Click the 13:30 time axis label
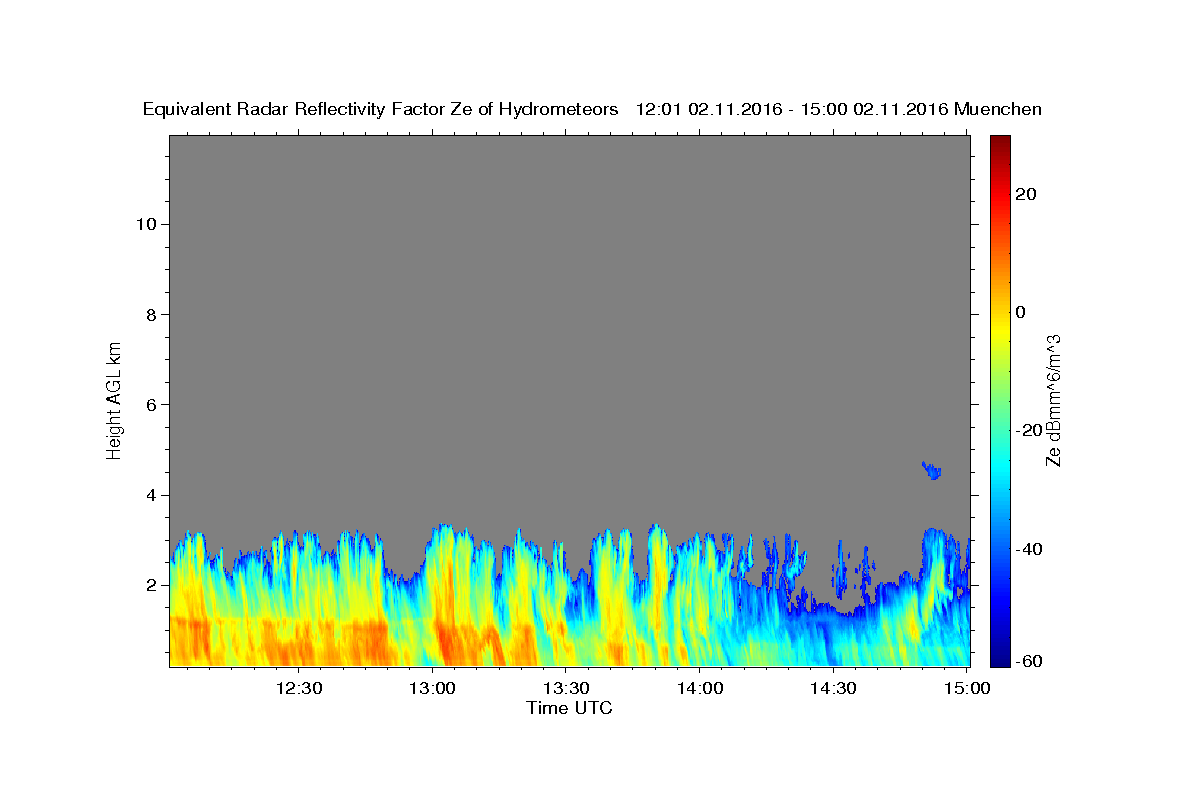This screenshot has height=800, width=1200. click(567, 688)
